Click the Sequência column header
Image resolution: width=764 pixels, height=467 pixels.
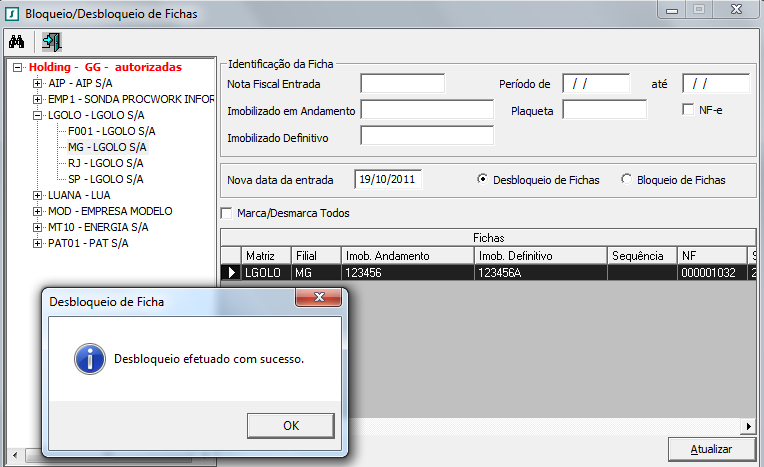(x=642, y=256)
